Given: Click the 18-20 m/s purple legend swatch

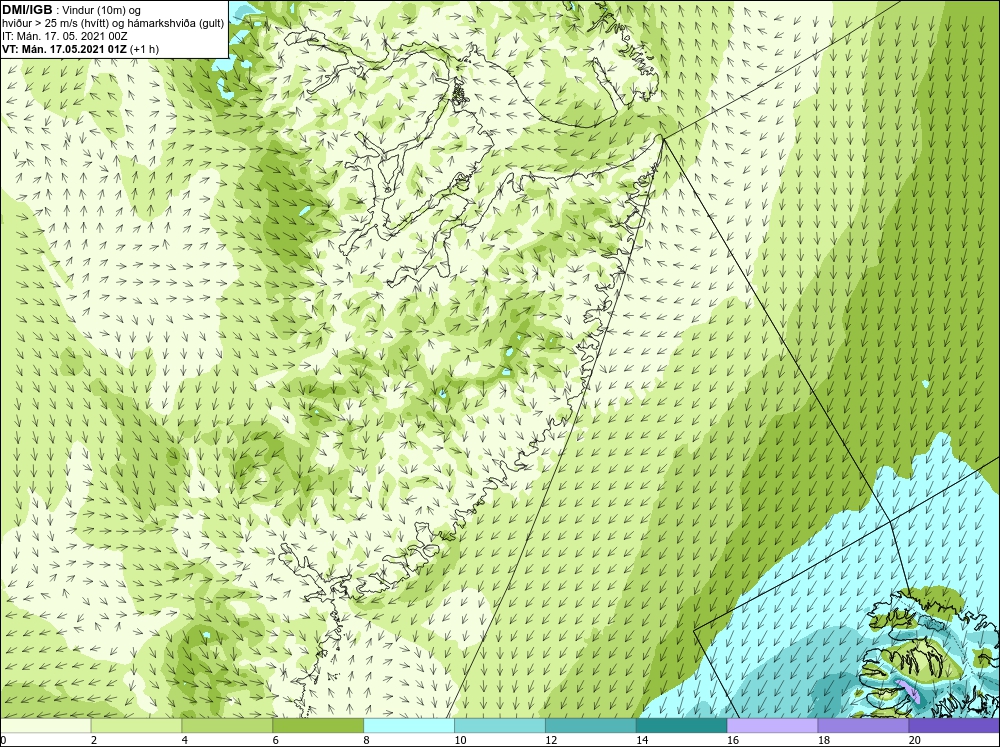Looking at the screenshot, I should click(x=864, y=726).
